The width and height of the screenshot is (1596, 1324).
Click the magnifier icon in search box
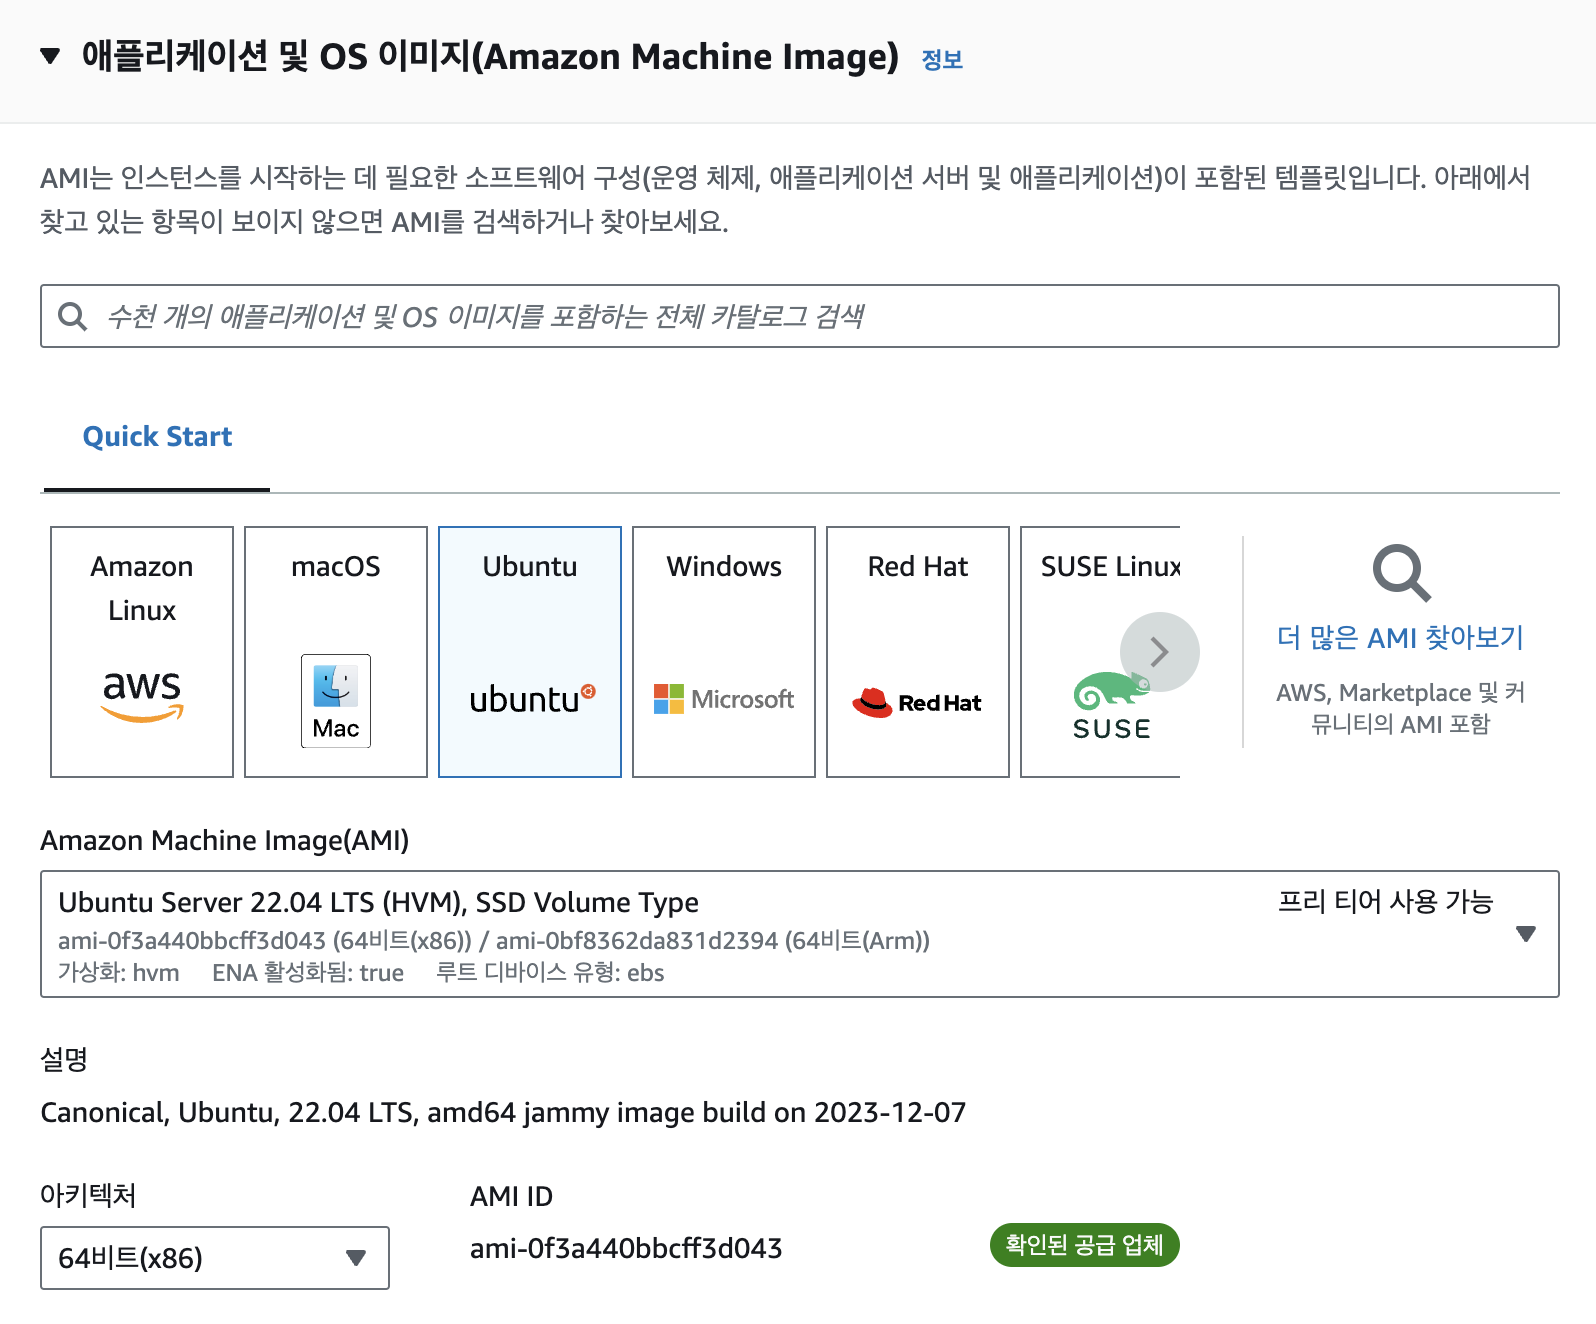coord(72,316)
